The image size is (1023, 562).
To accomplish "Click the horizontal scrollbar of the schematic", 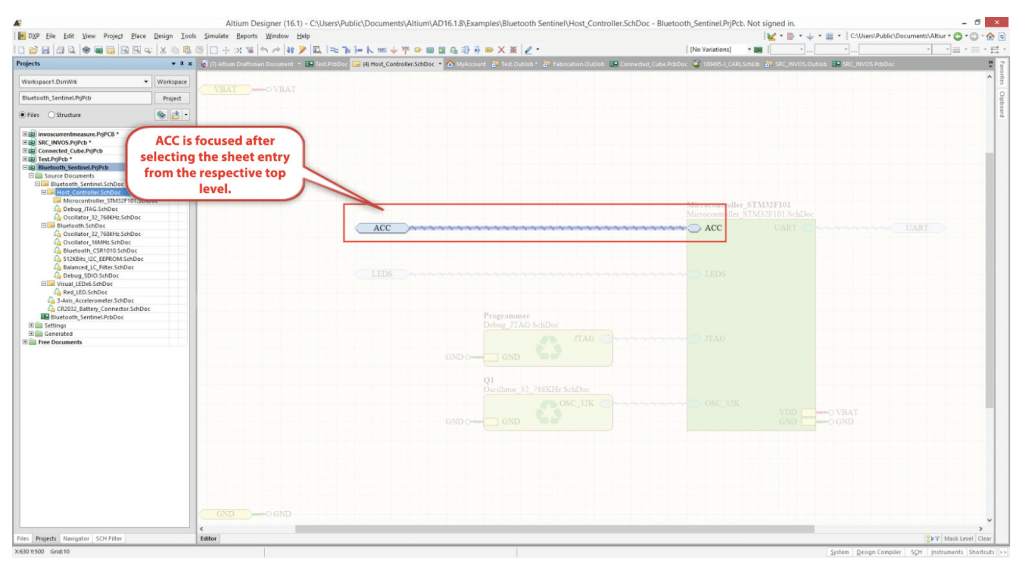I will coord(555,529).
